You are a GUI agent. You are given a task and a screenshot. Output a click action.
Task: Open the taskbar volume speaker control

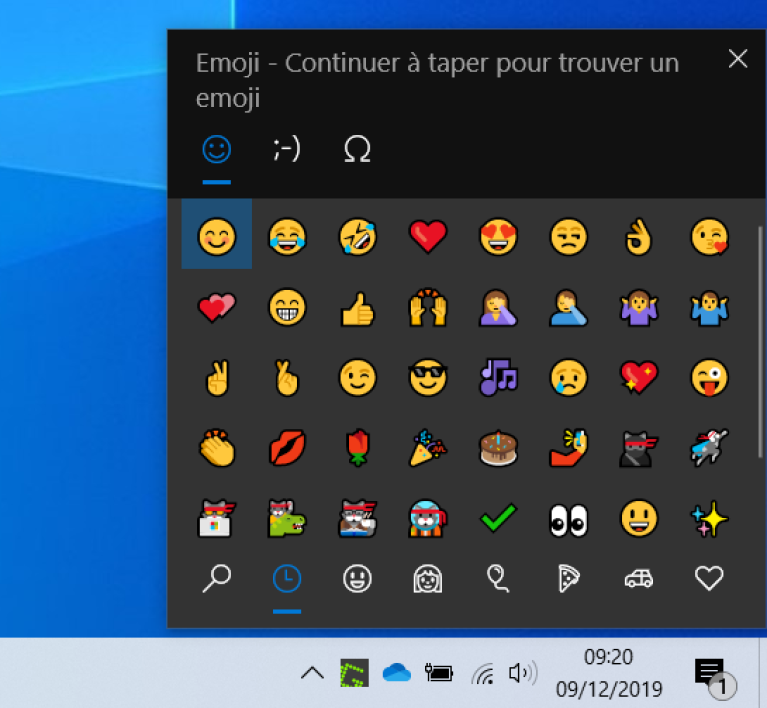click(x=521, y=673)
